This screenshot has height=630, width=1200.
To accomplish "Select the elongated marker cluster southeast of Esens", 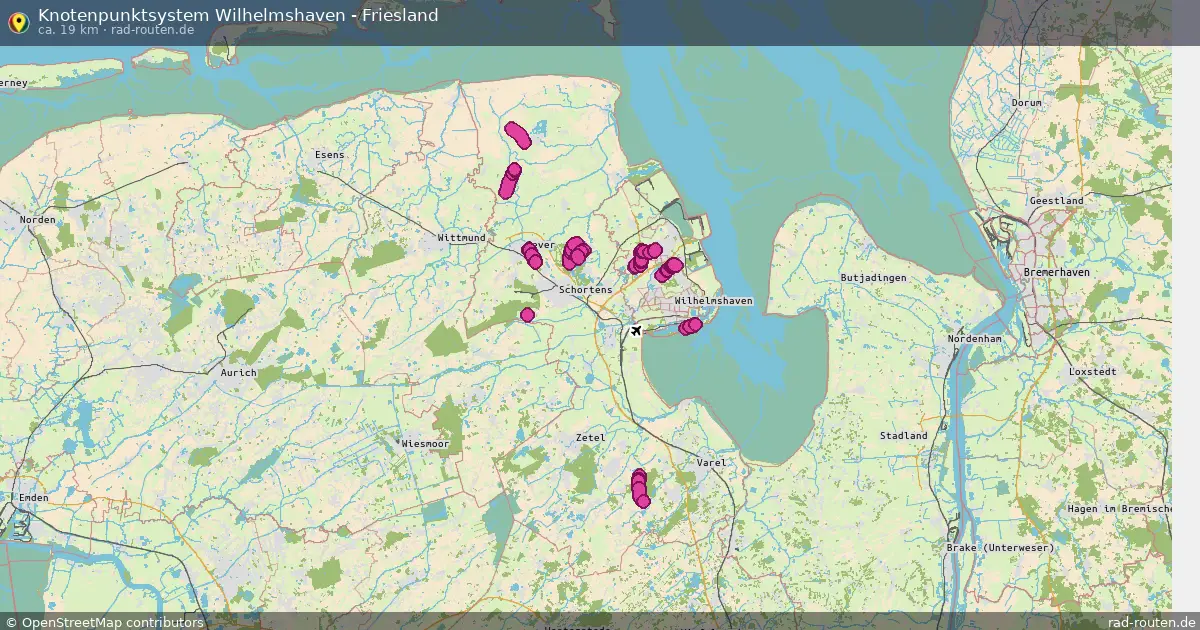I will [x=510, y=181].
